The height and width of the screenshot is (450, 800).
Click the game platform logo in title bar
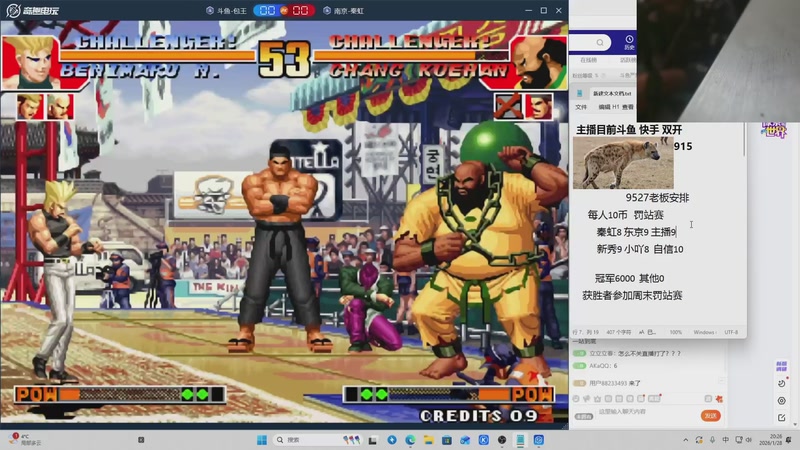pos(33,10)
